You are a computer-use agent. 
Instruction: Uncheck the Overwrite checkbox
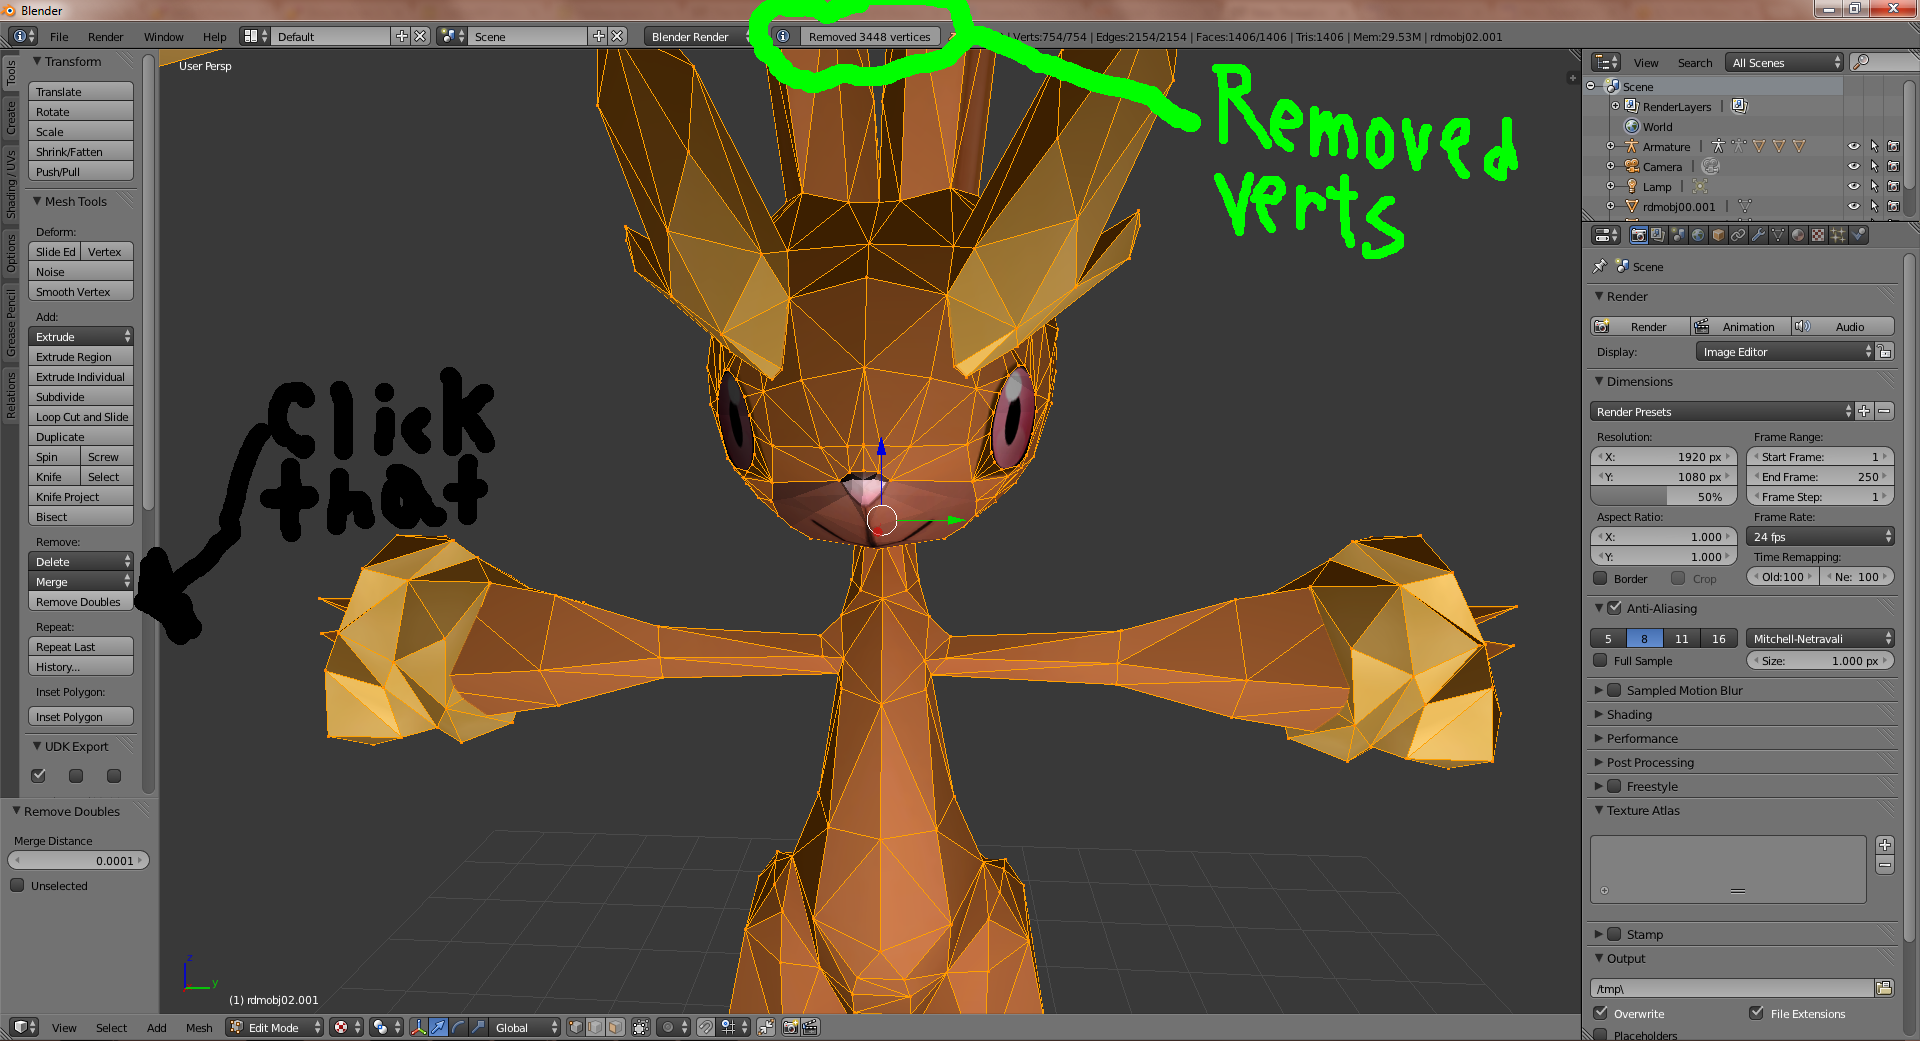[1600, 1013]
